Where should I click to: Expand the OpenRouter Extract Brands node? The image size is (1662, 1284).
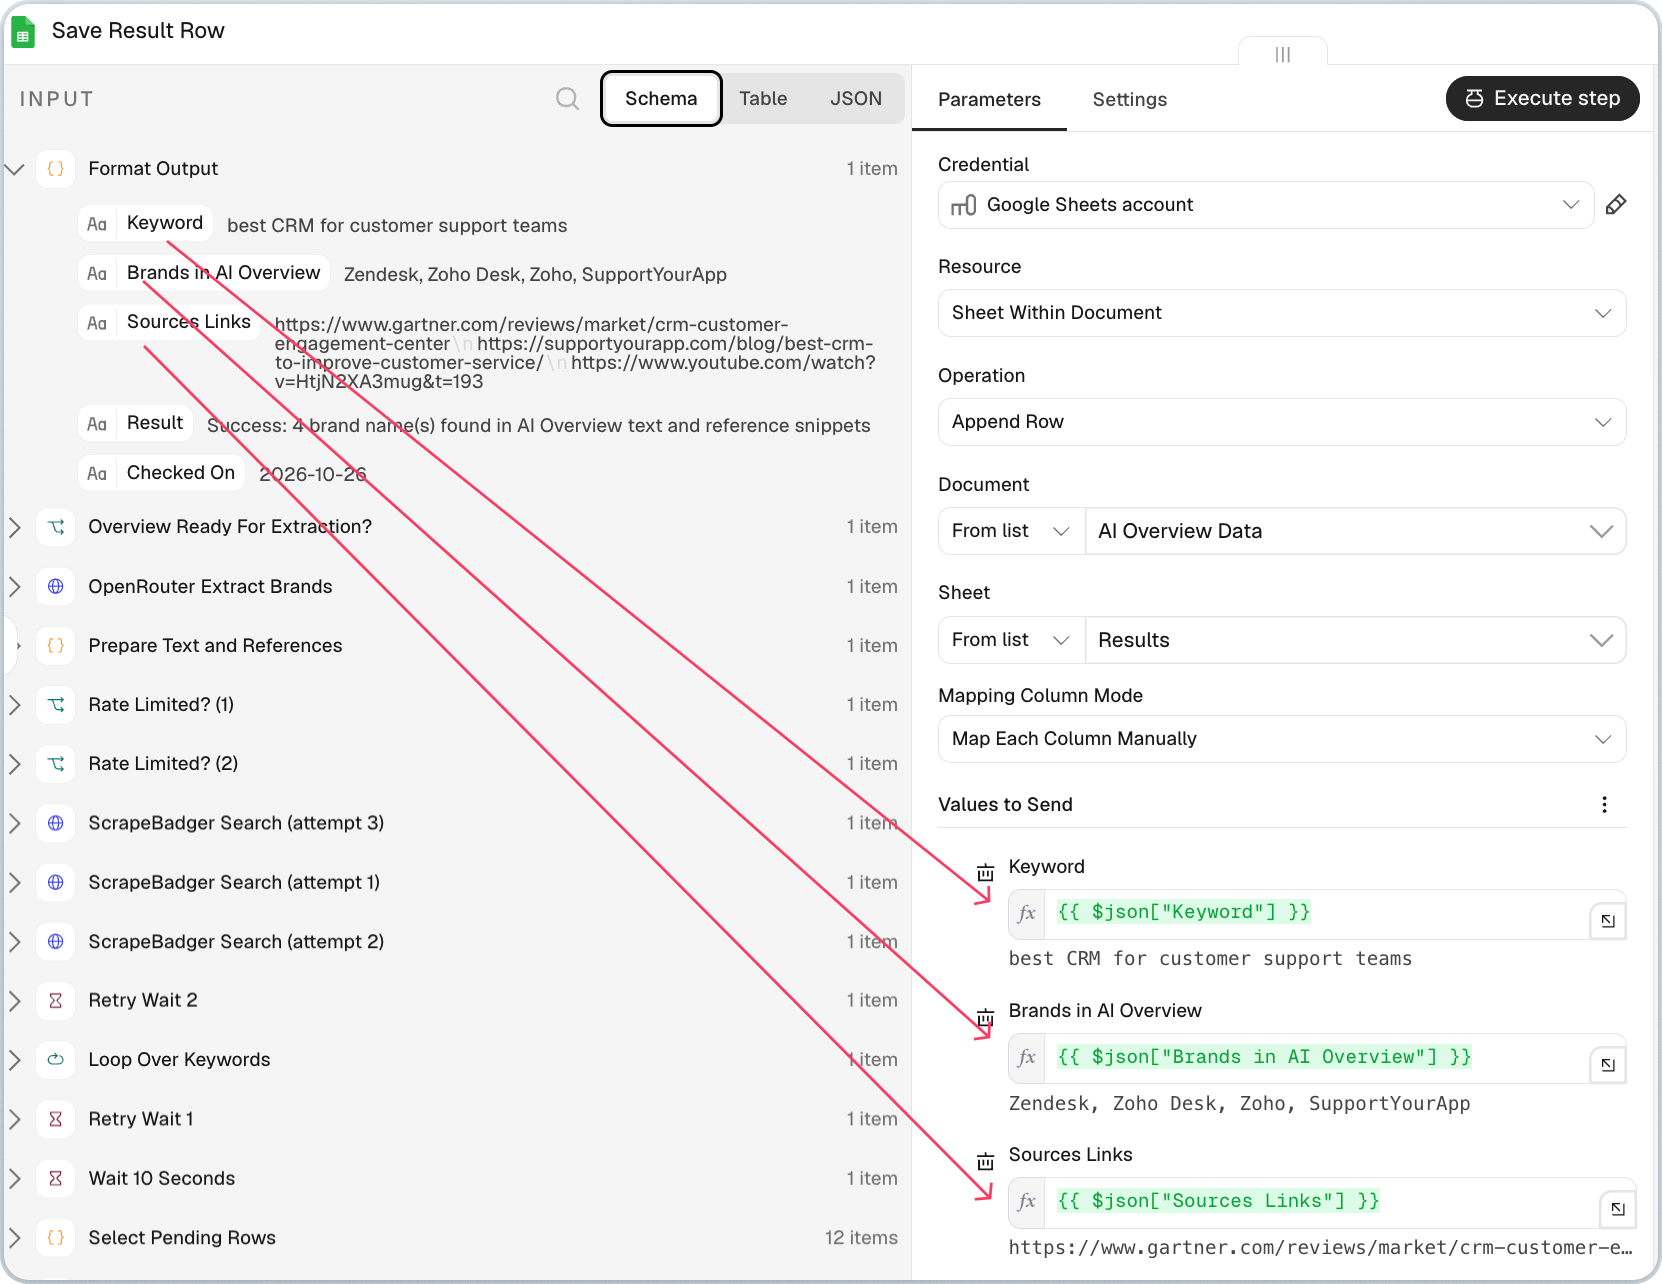[15, 587]
